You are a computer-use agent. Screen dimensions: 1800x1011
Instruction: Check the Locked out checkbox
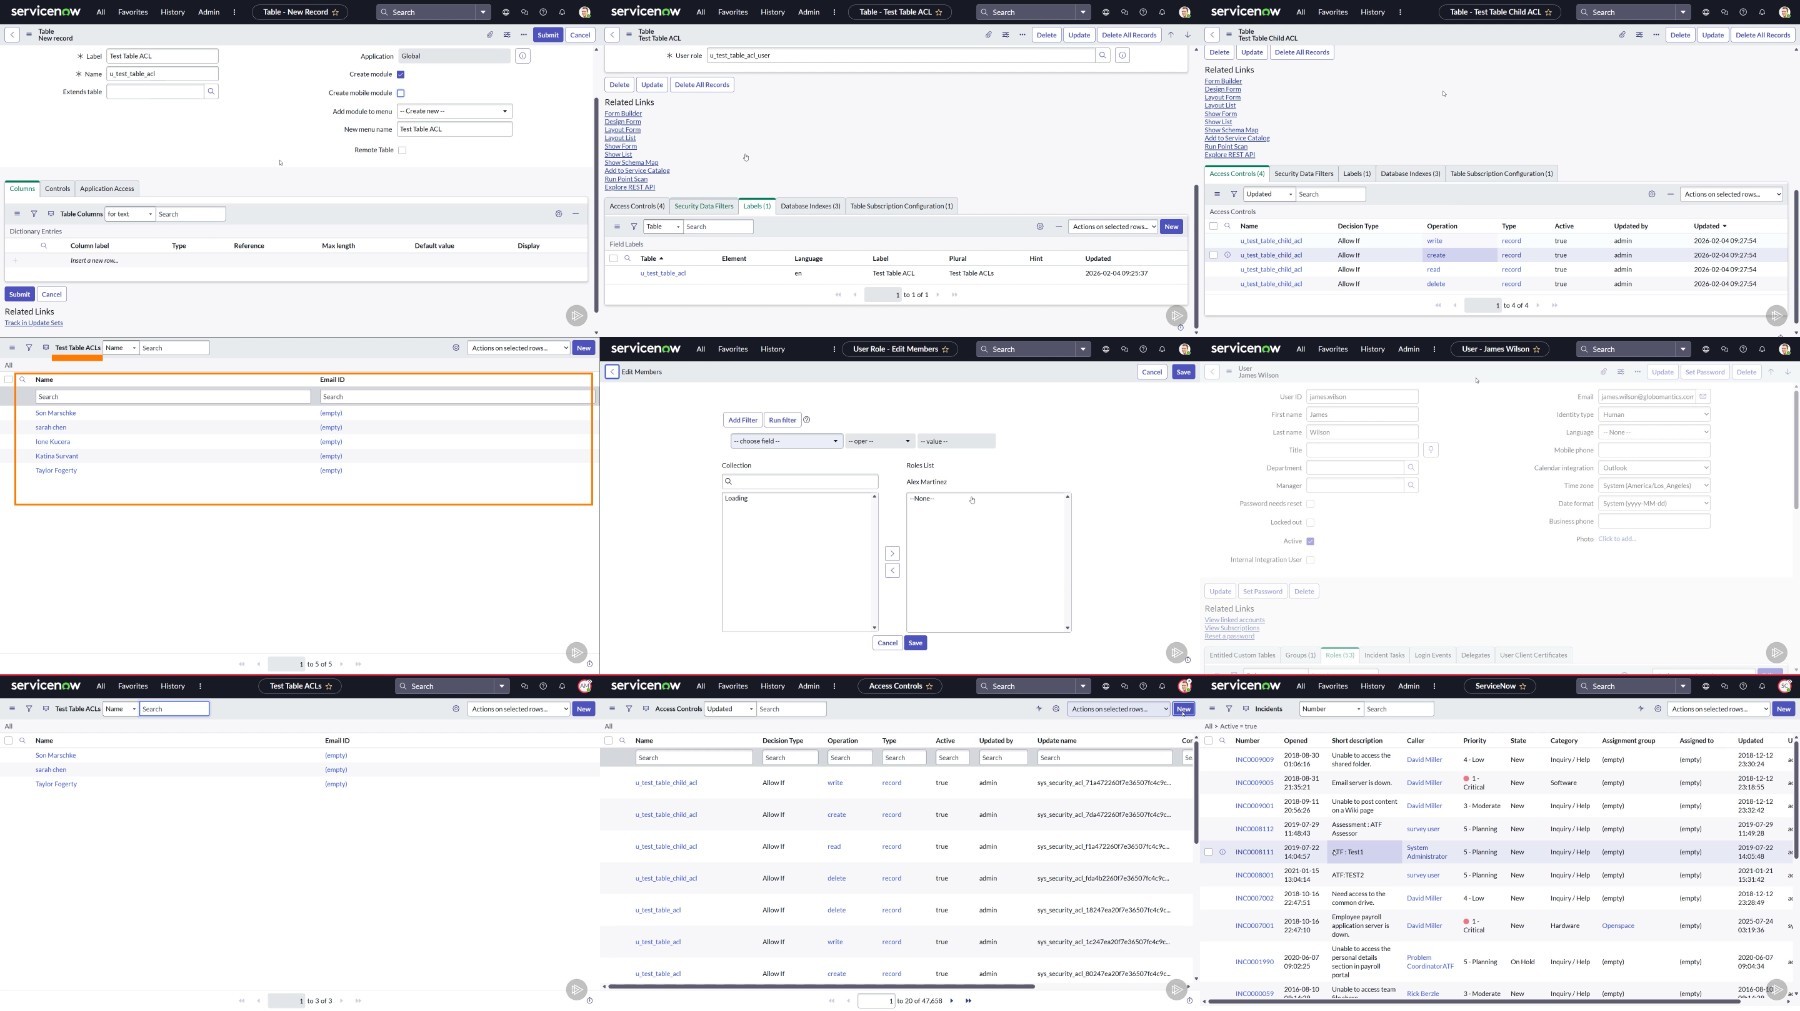click(x=1310, y=522)
